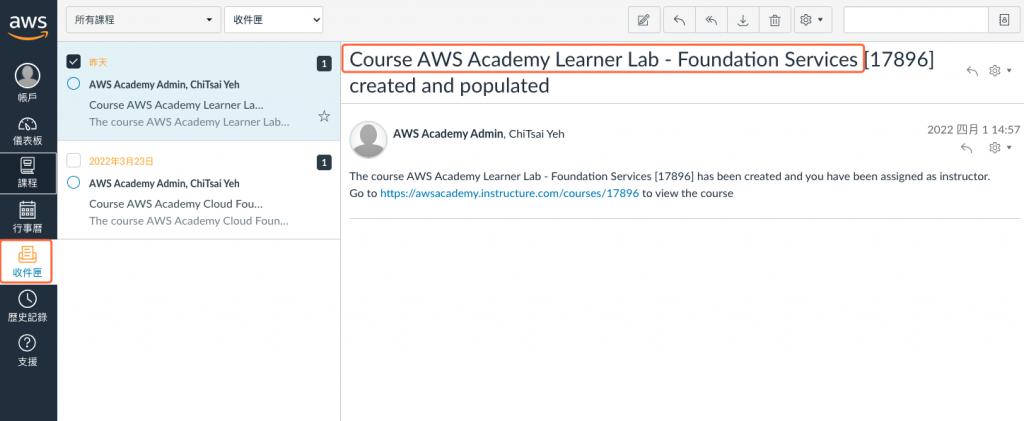Click AWS Academy Admin name in message header
This screenshot has width=1024, height=421.
(x=448, y=134)
